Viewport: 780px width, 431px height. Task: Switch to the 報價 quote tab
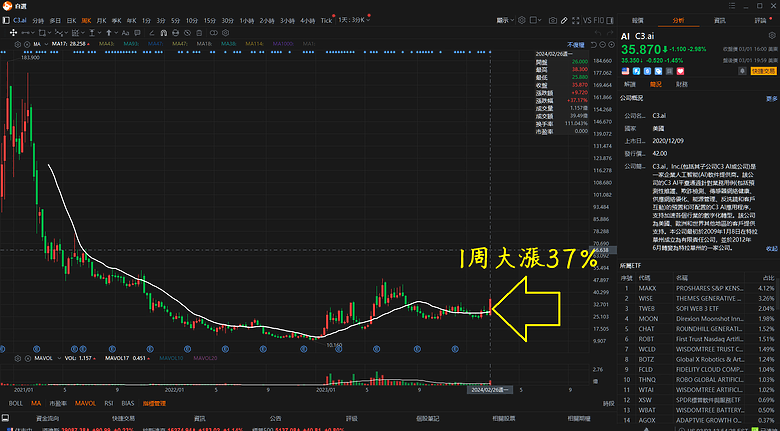click(637, 20)
